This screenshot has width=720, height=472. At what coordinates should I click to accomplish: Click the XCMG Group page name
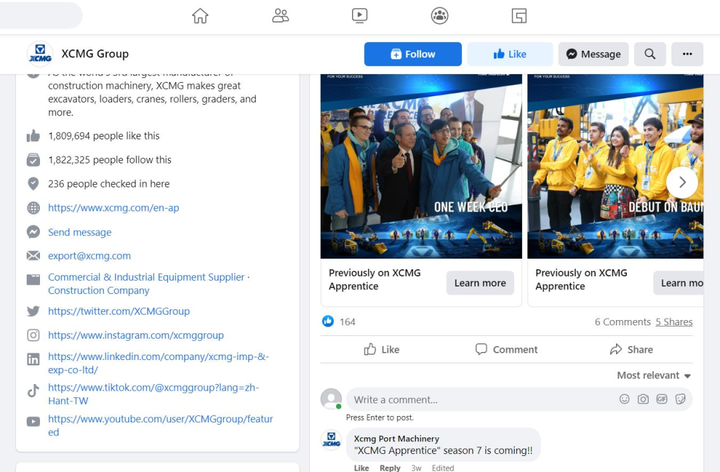pos(95,54)
